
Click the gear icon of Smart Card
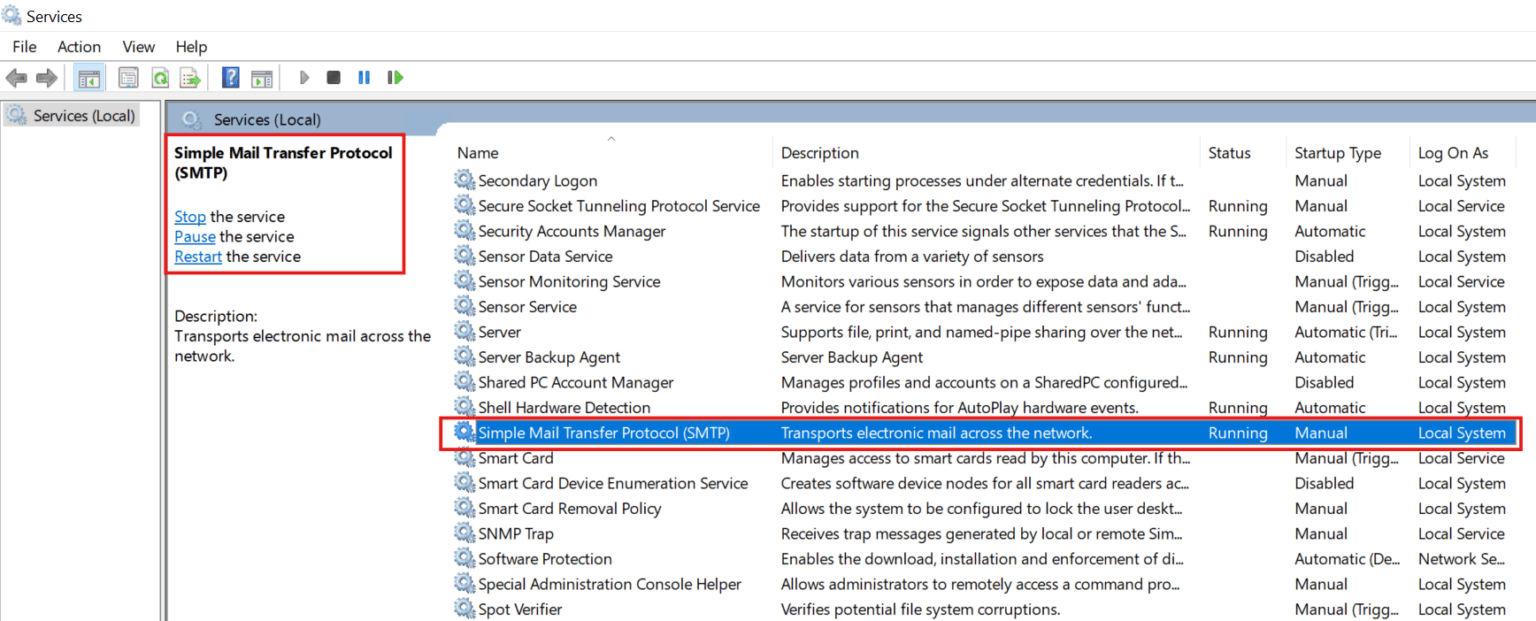tap(465, 457)
